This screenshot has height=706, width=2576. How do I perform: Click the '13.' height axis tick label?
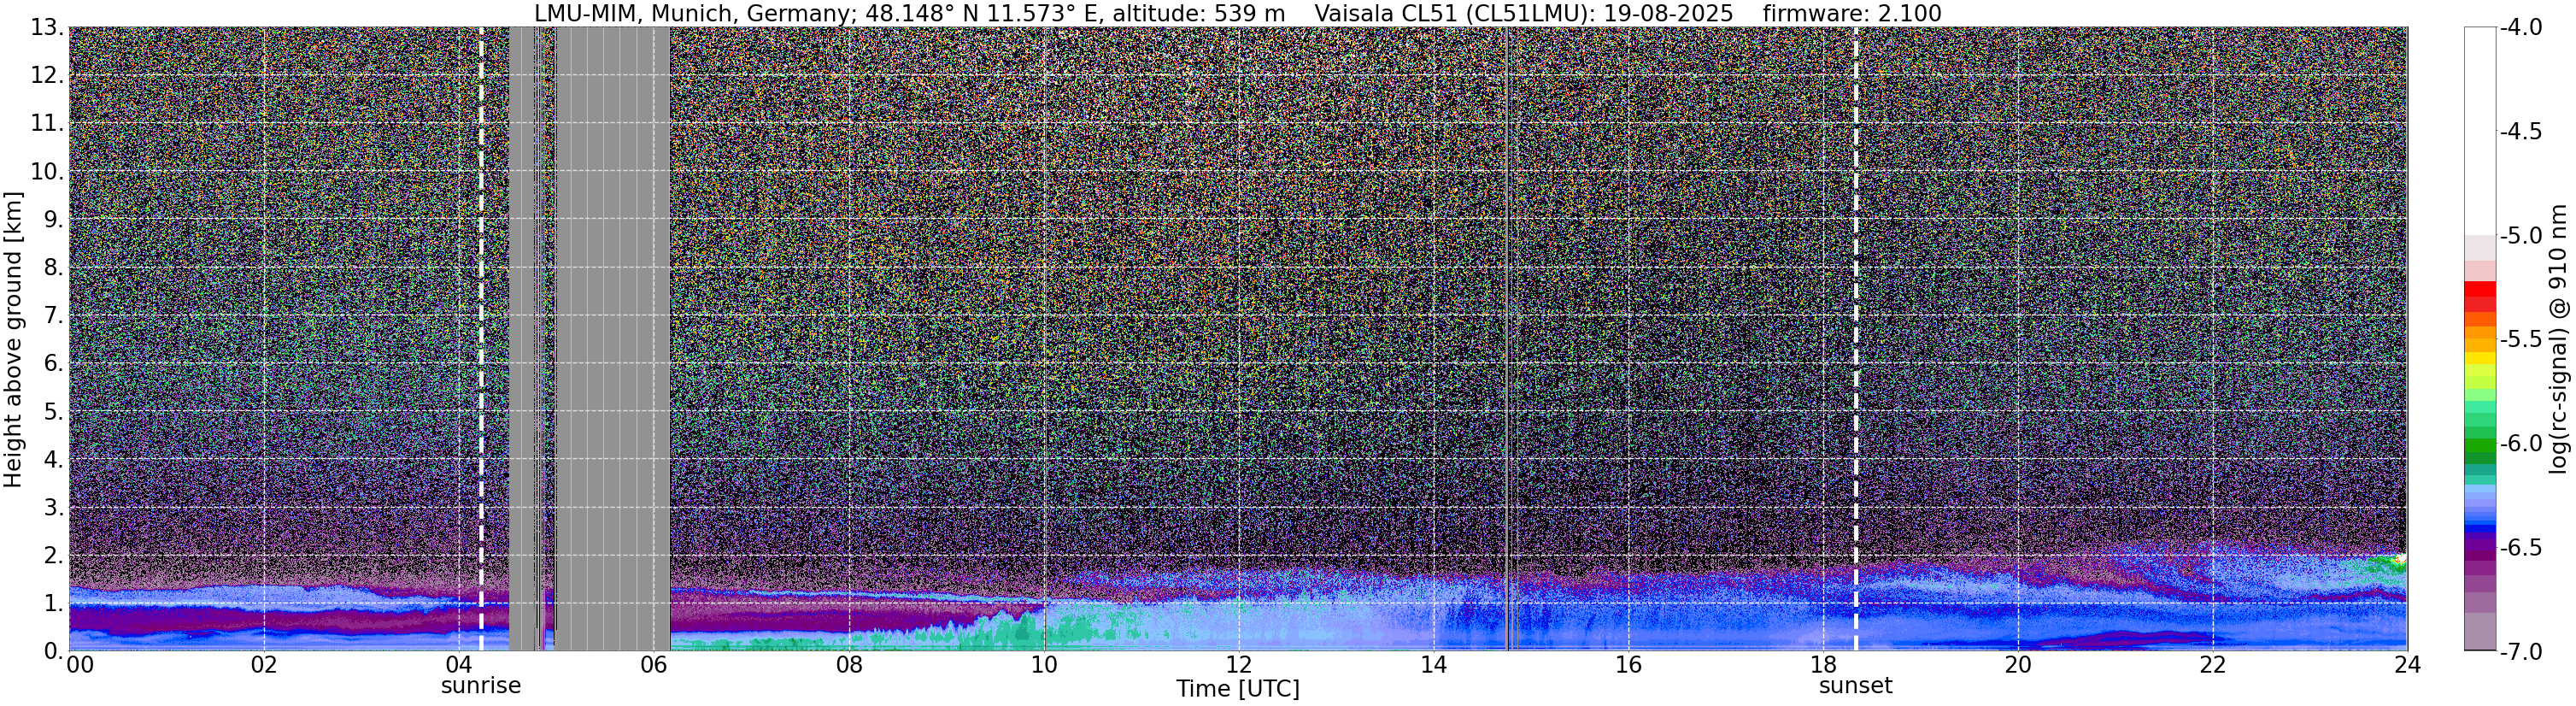click(x=47, y=27)
